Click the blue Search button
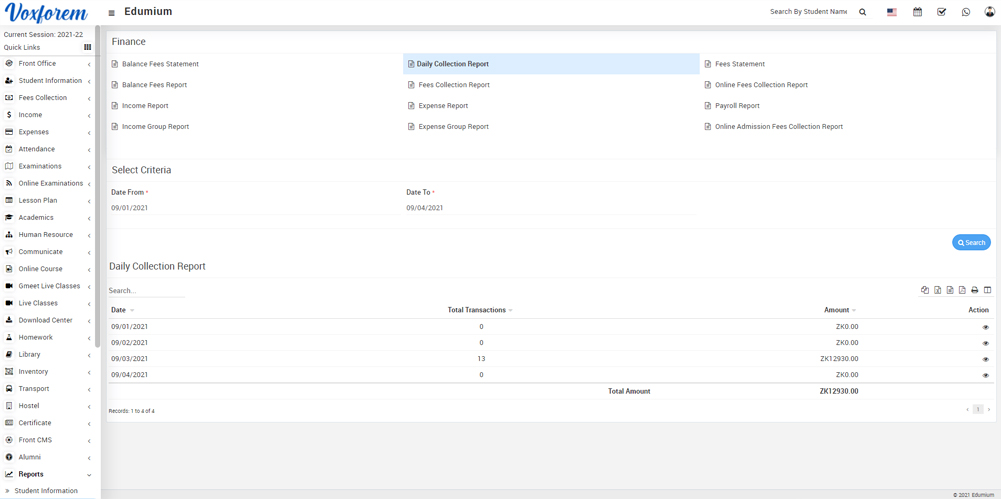 click(x=971, y=243)
